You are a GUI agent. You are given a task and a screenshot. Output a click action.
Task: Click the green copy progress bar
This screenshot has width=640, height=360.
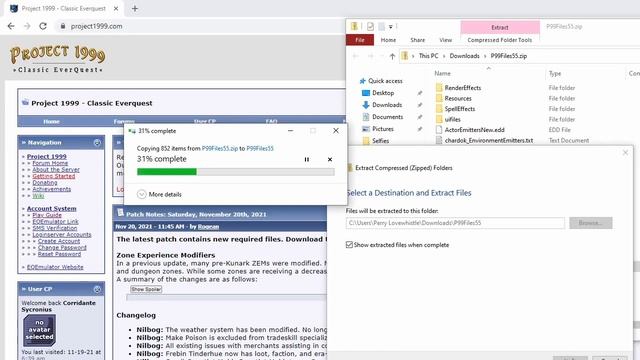pyautogui.click(x=236, y=172)
